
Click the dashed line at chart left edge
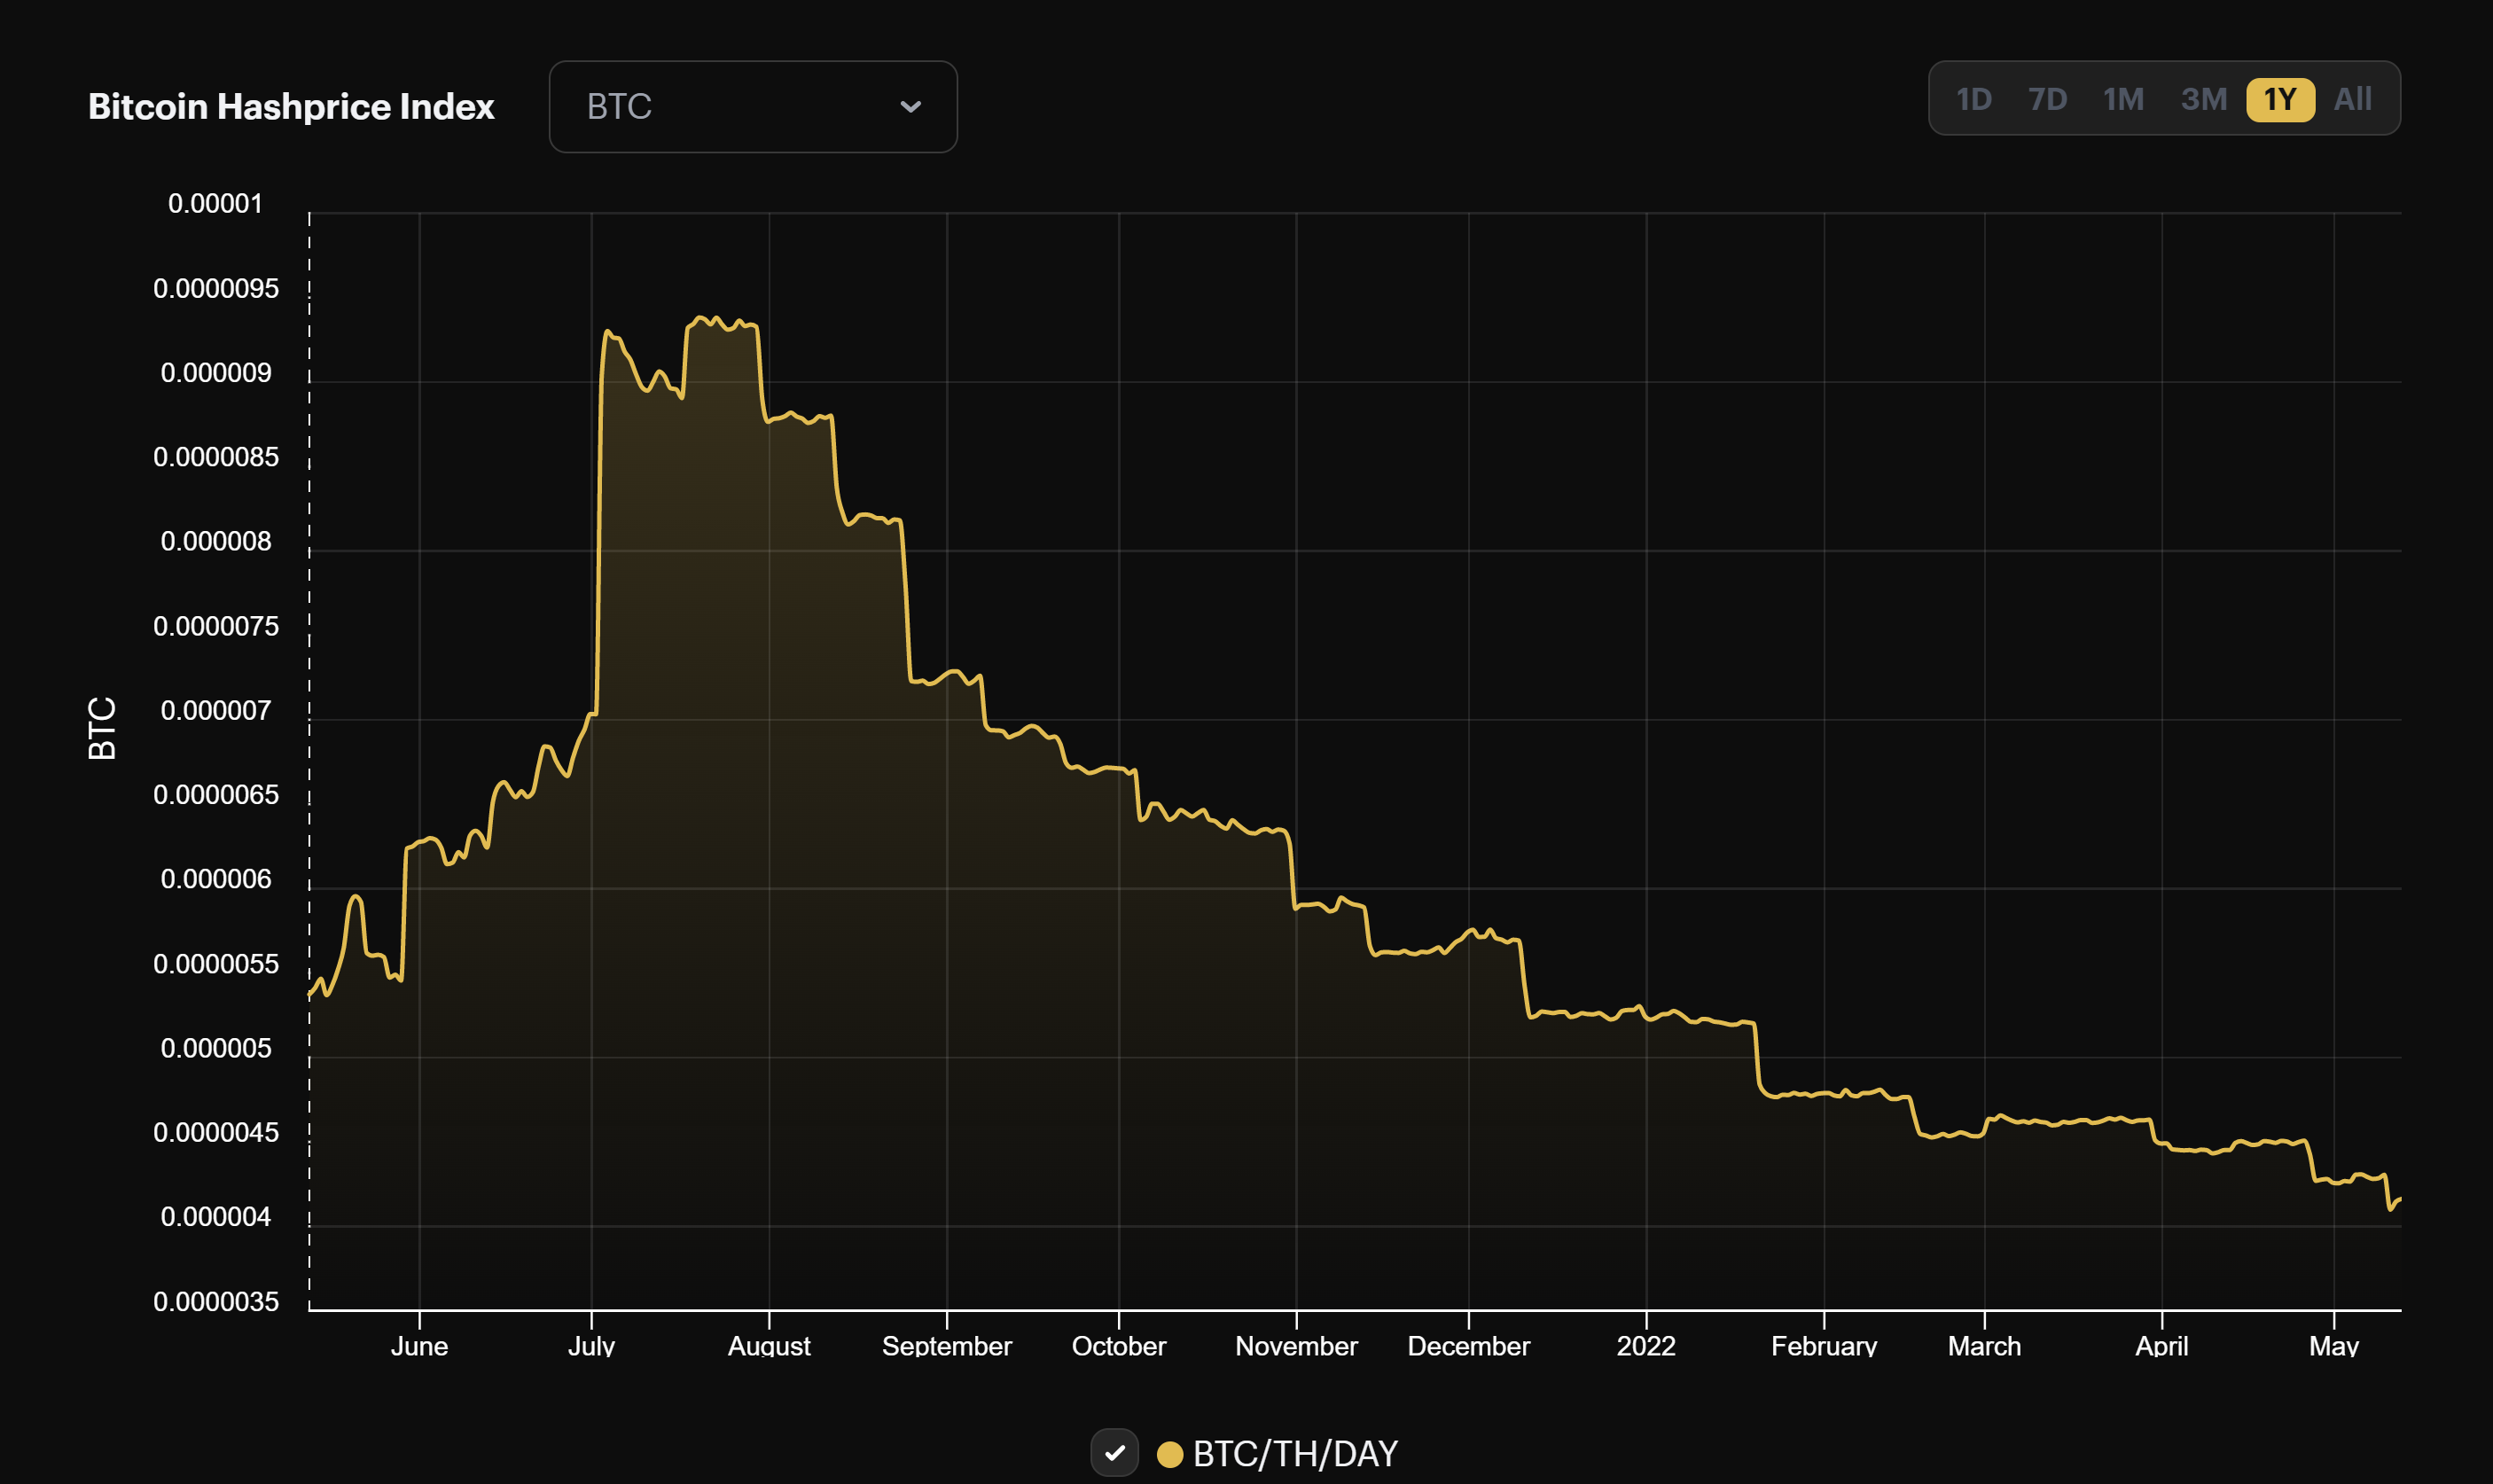pos(309,750)
